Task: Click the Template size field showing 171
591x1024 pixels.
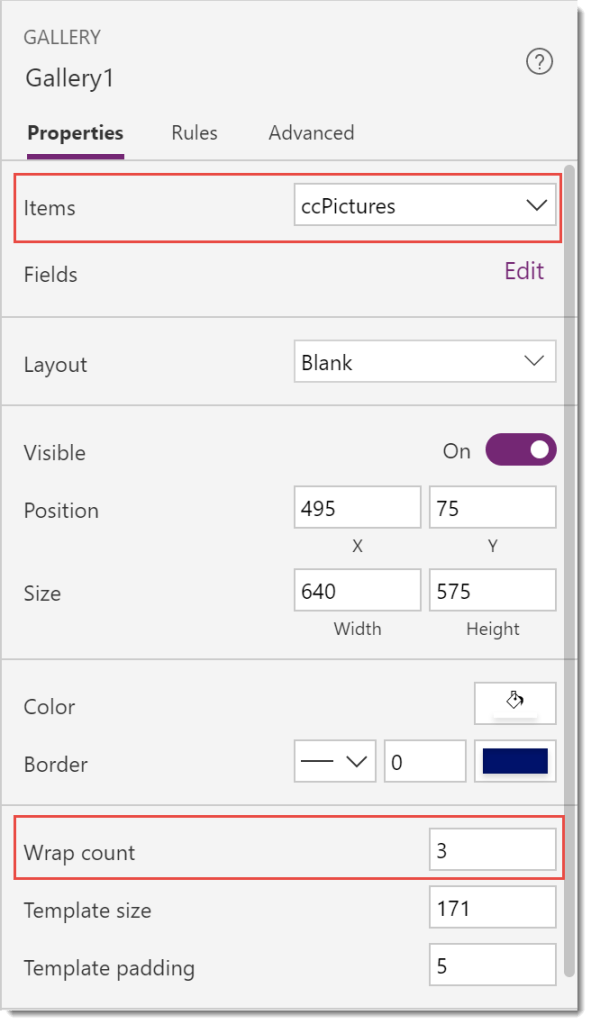Action: [492, 907]
